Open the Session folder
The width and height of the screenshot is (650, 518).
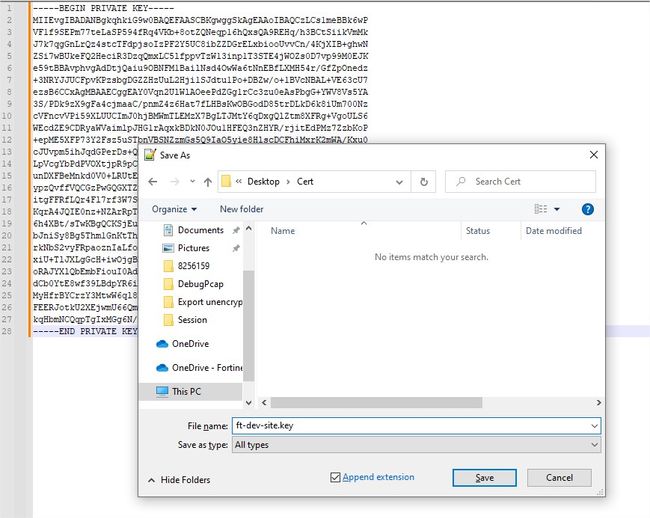tap(192, 320)
